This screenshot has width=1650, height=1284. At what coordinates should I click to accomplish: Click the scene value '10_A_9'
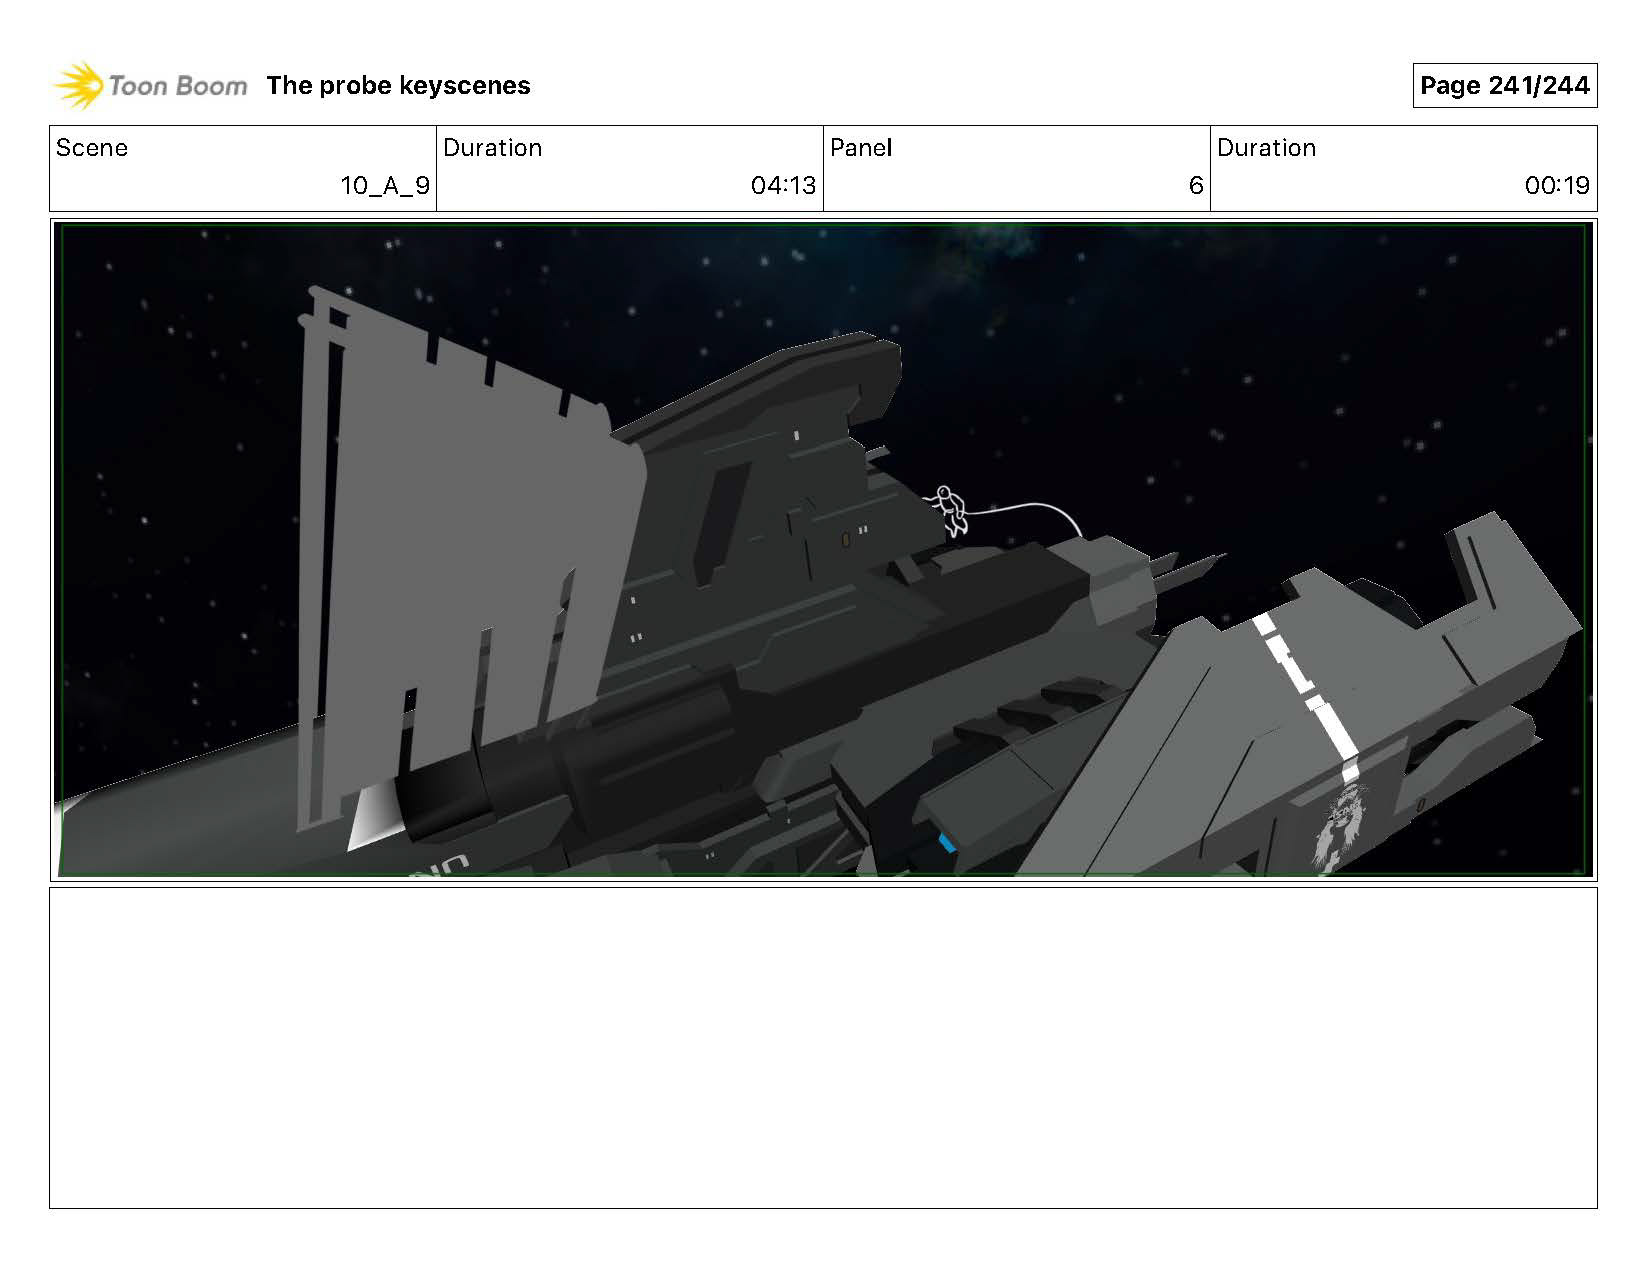385,186
